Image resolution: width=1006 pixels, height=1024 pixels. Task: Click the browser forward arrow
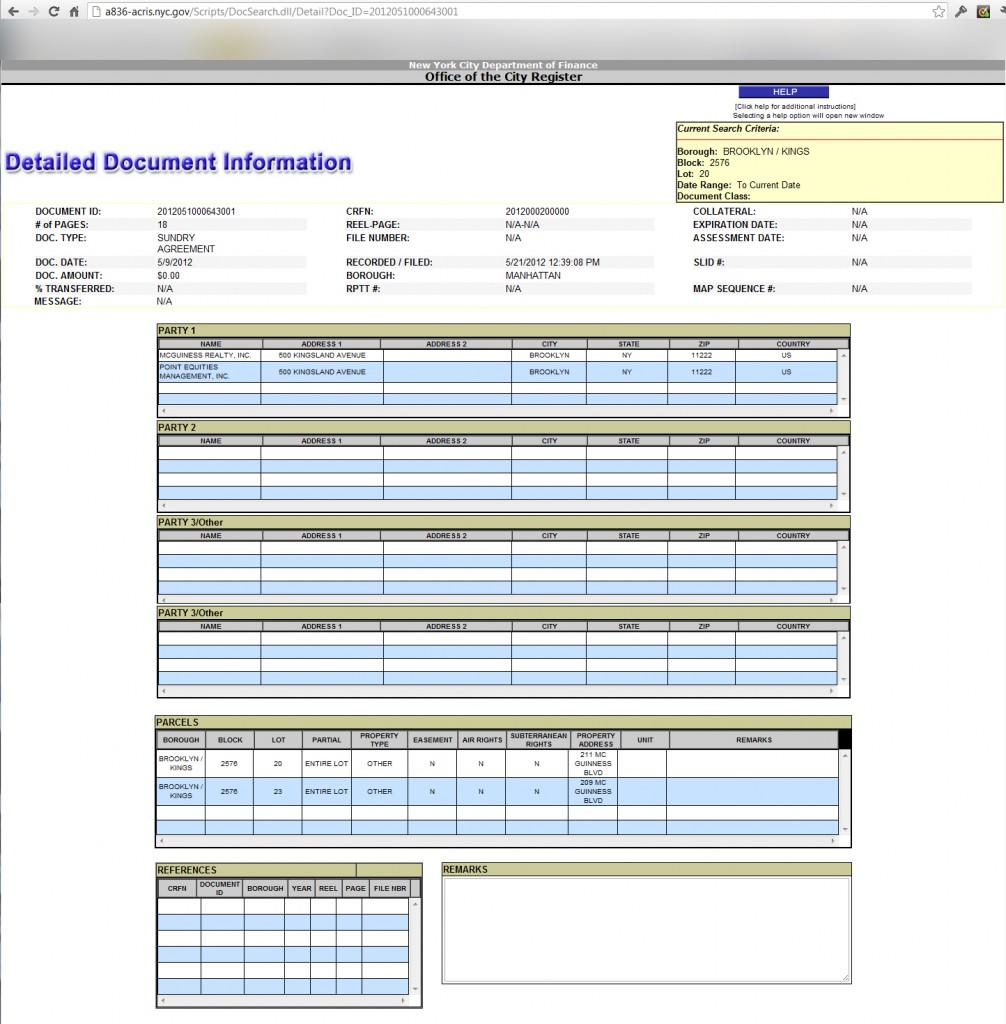[33, 12]
